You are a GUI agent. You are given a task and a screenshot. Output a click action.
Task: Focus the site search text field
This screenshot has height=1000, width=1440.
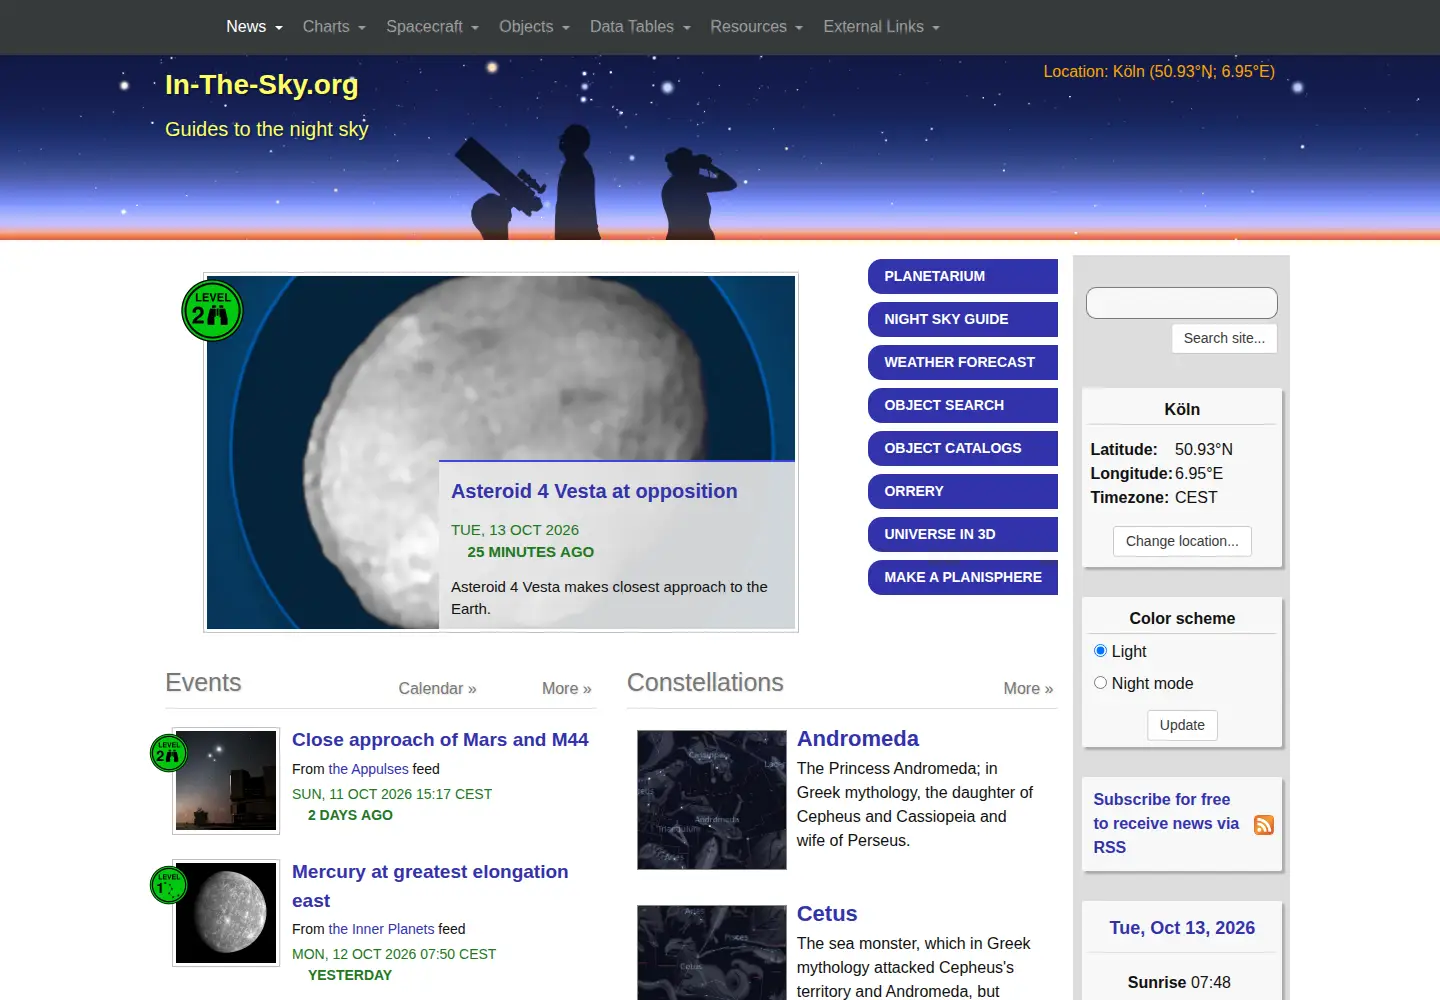(x=1182, y=303)
